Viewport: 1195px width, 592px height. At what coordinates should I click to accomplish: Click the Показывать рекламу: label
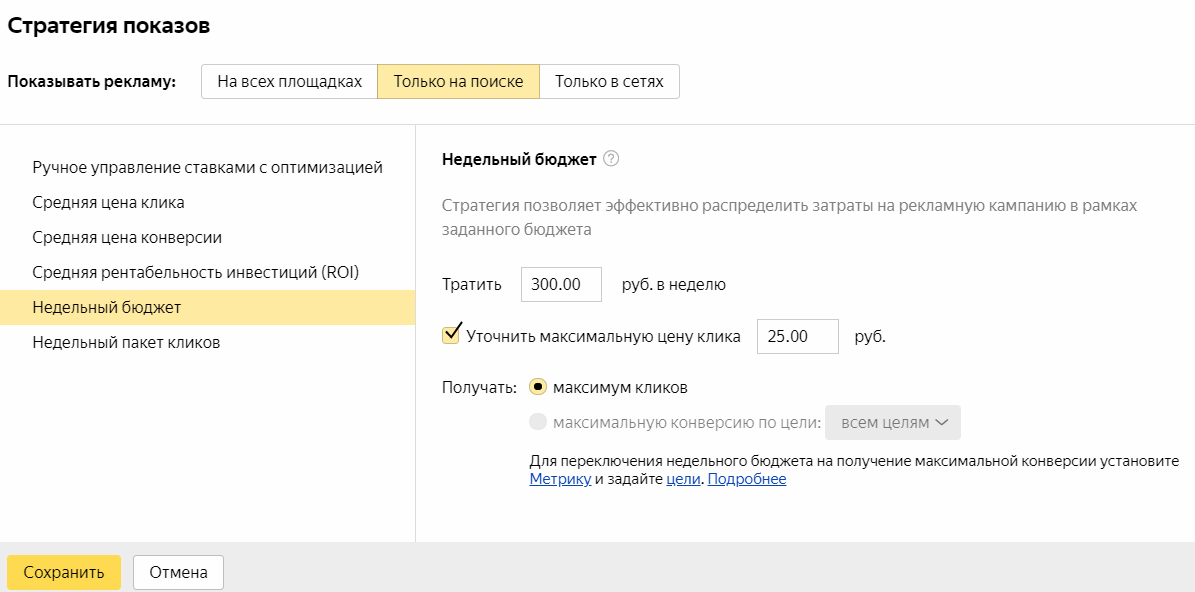pos(91,82)
